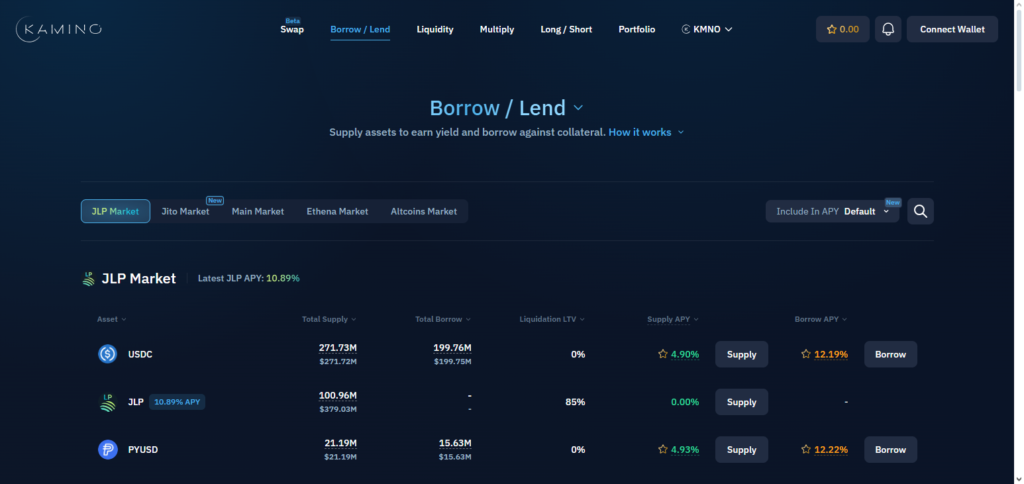
Task: Switch to Jito Market tab
Action: tap(185, 212)
